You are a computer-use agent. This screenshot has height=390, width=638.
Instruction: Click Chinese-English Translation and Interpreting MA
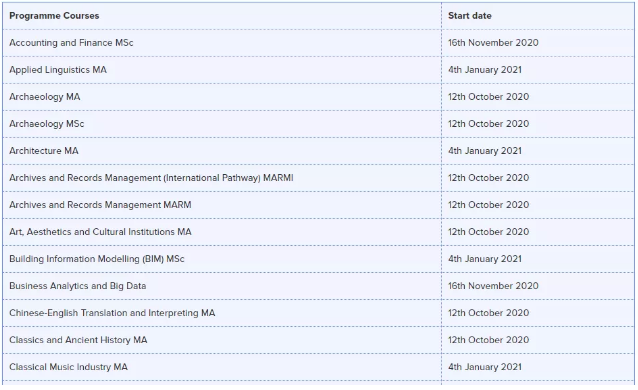pos(112,313)
